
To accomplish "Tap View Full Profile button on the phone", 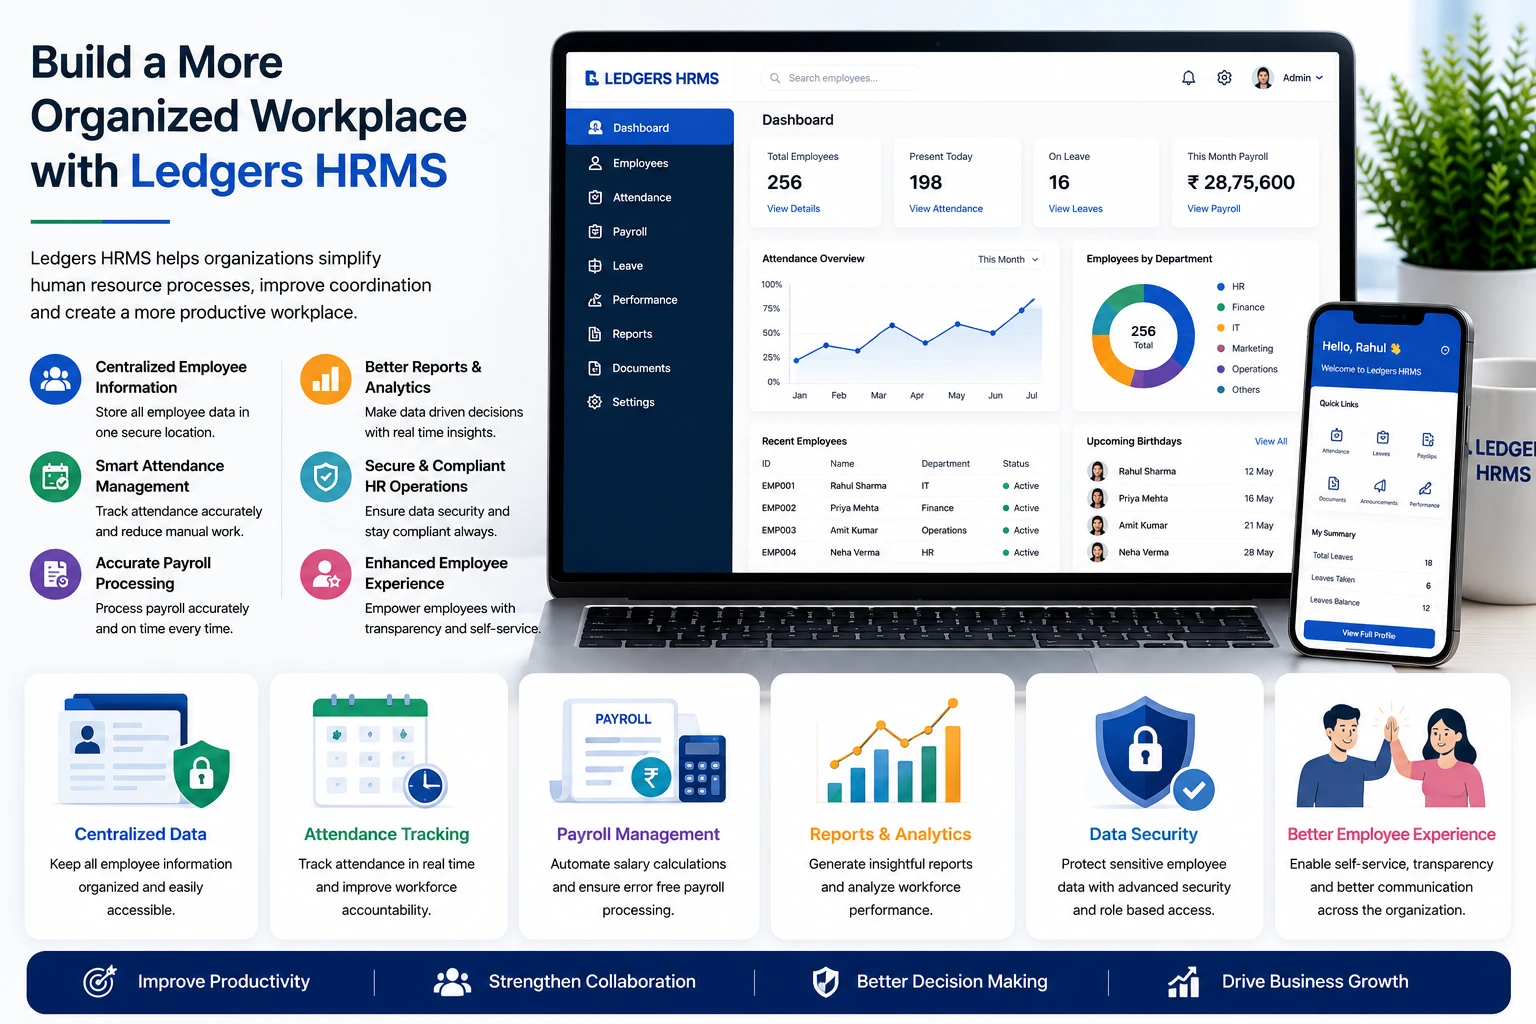I will (1369, 634).
